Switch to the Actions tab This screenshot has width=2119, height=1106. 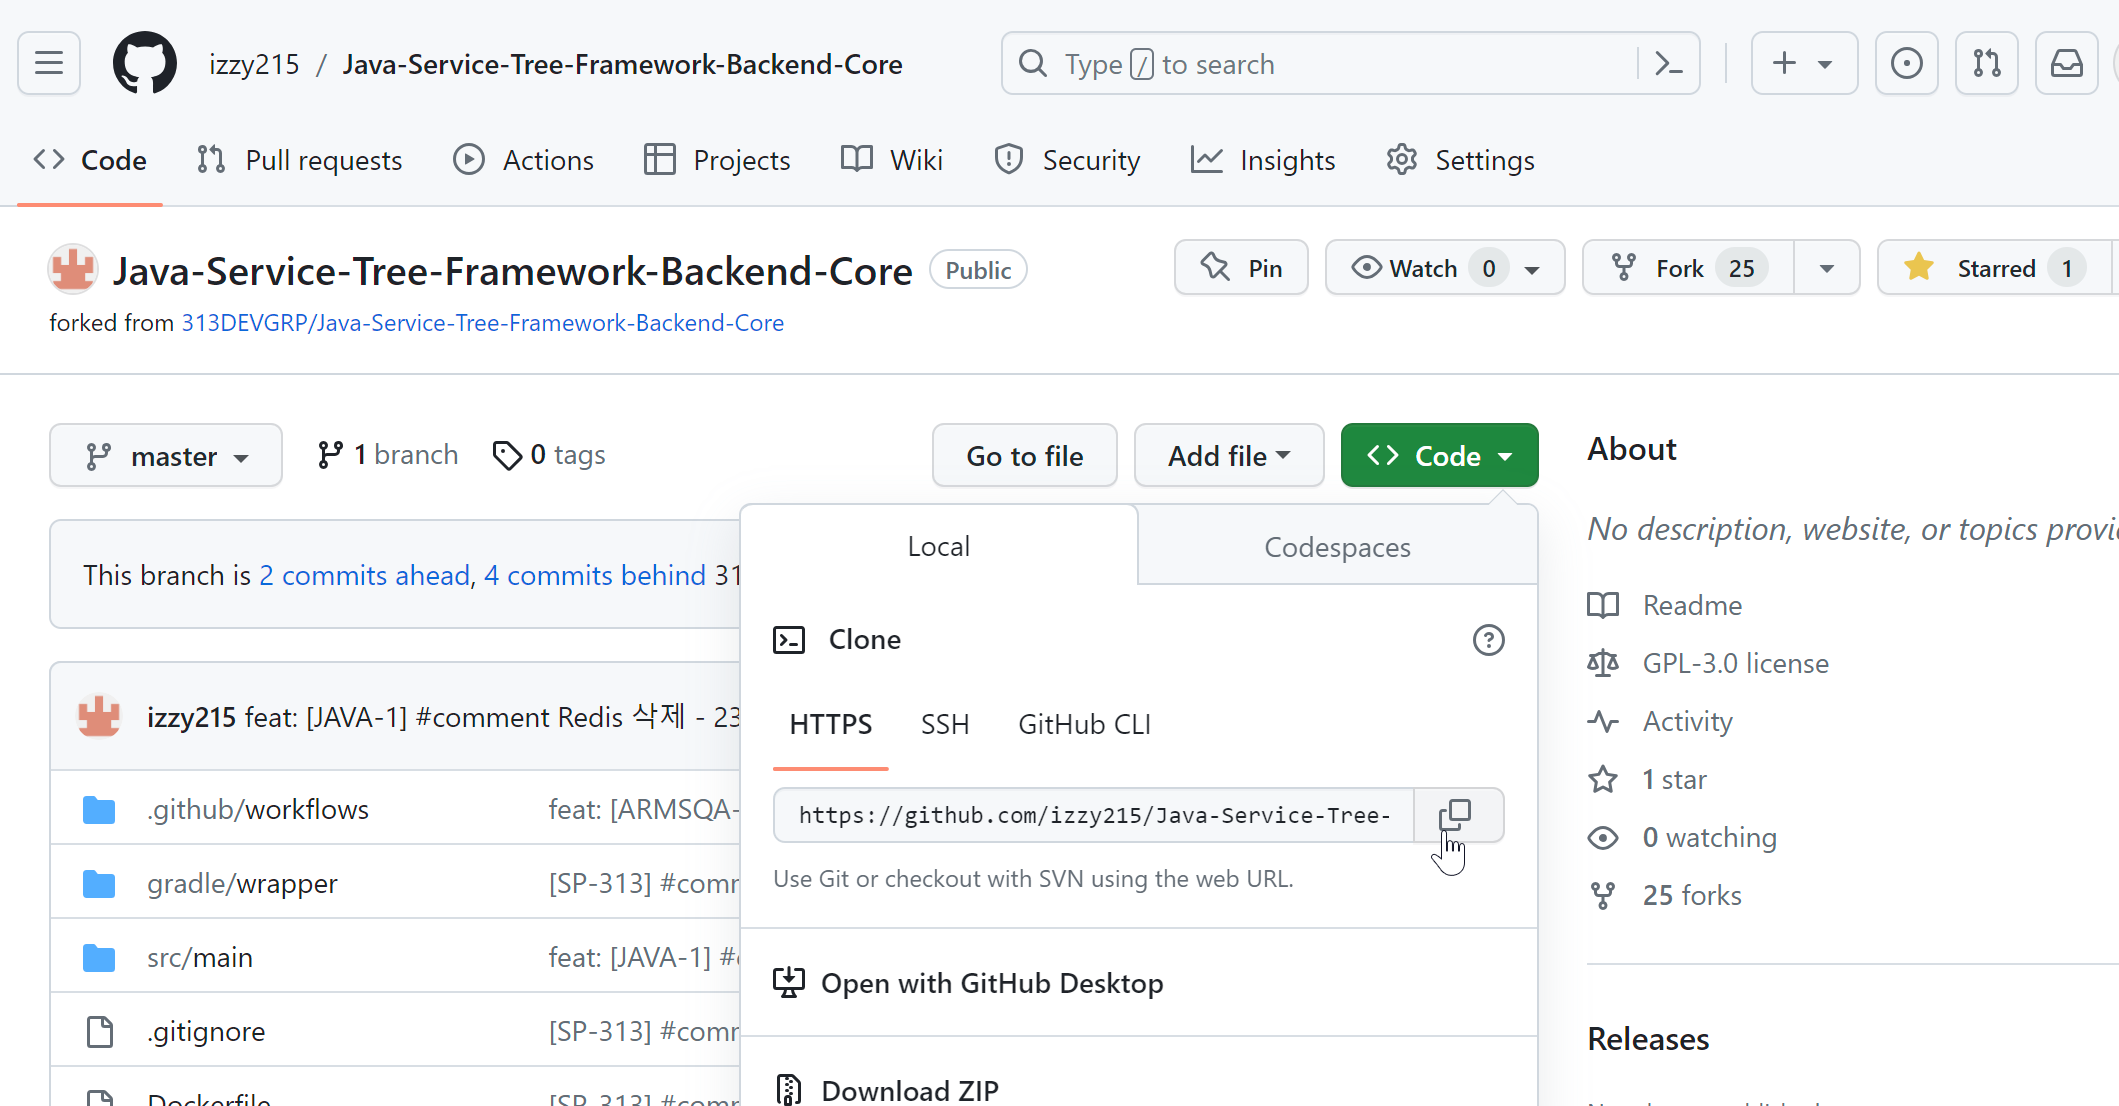523,160
